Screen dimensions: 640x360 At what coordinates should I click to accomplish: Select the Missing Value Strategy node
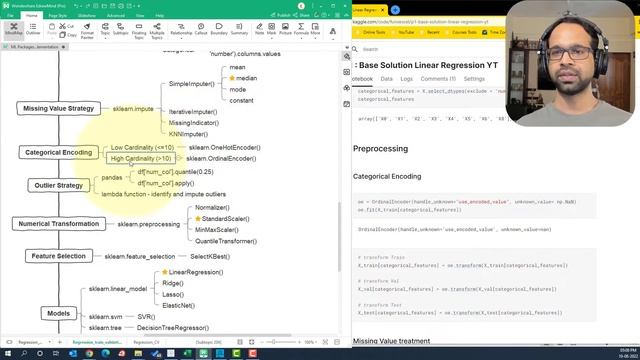[x=58, y=108]
